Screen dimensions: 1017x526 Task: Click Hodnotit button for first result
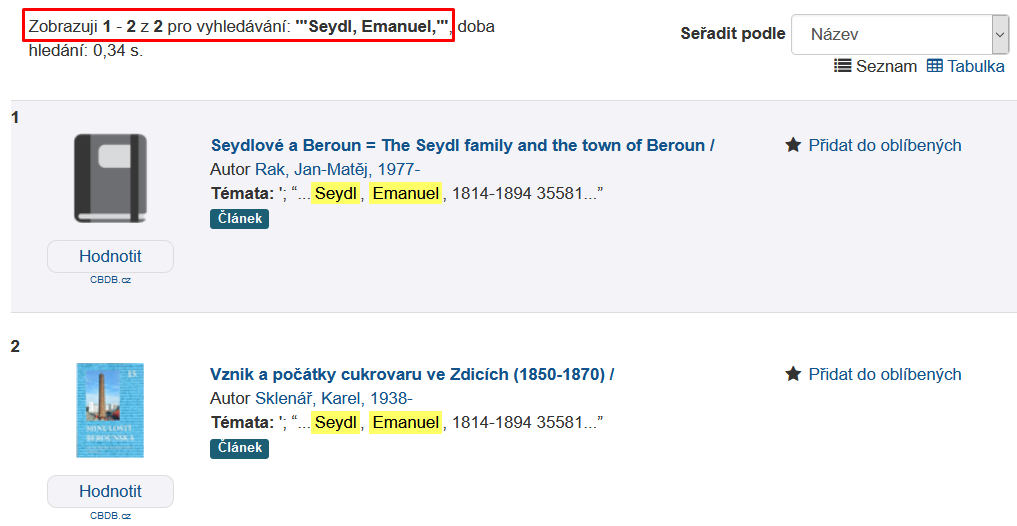[110, 256]
